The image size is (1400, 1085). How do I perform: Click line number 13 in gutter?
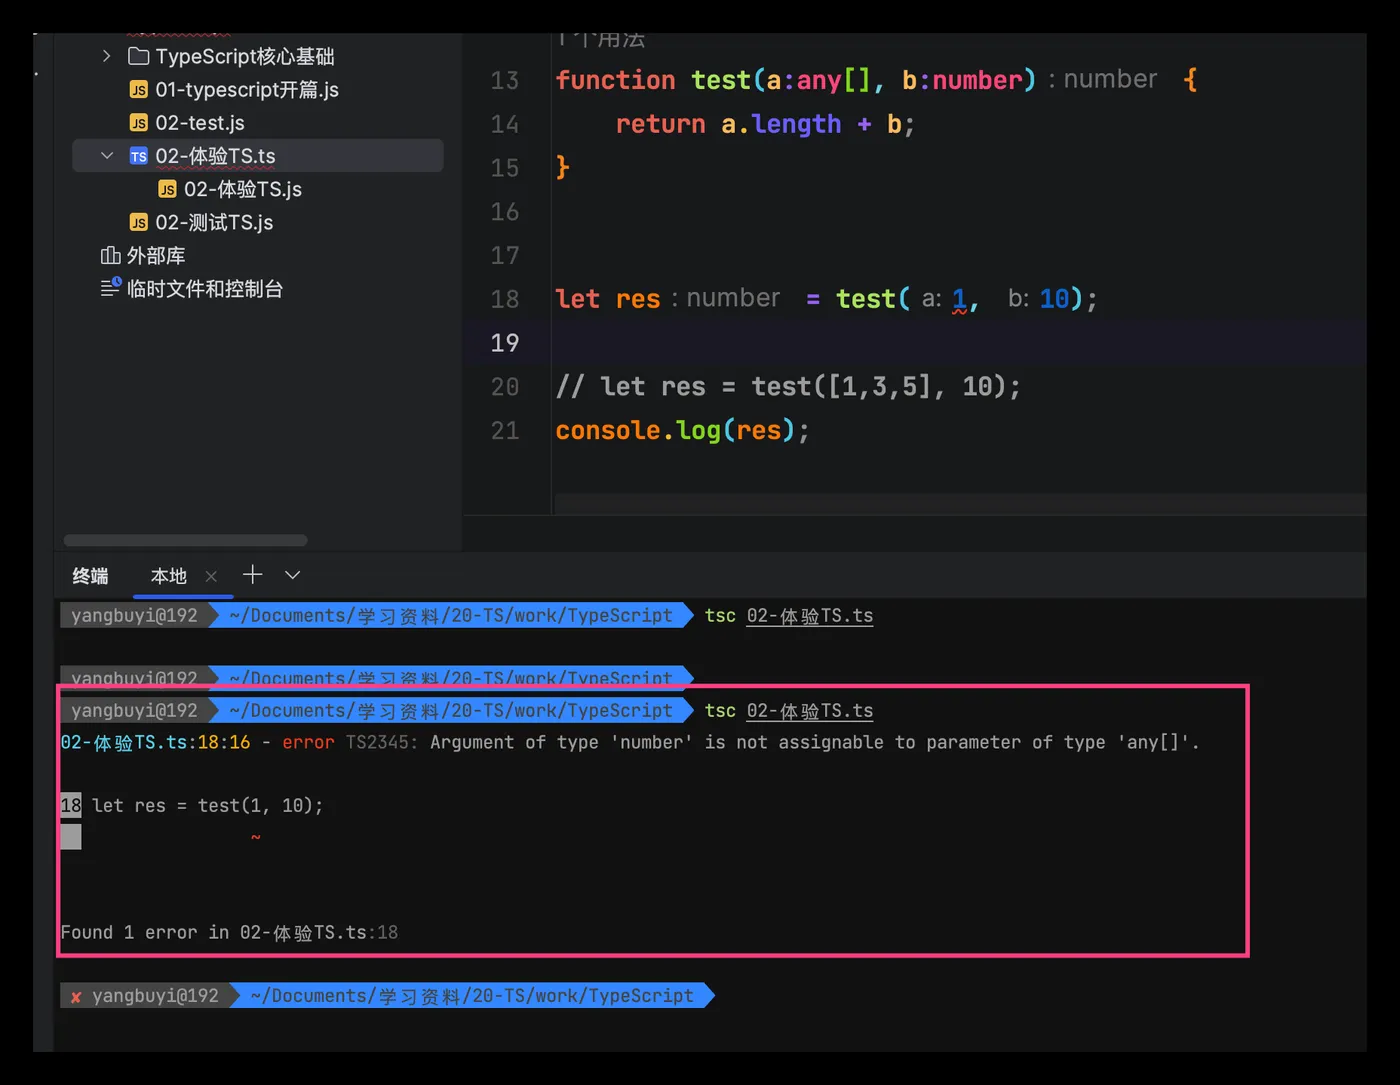click(x=505, y=80)
